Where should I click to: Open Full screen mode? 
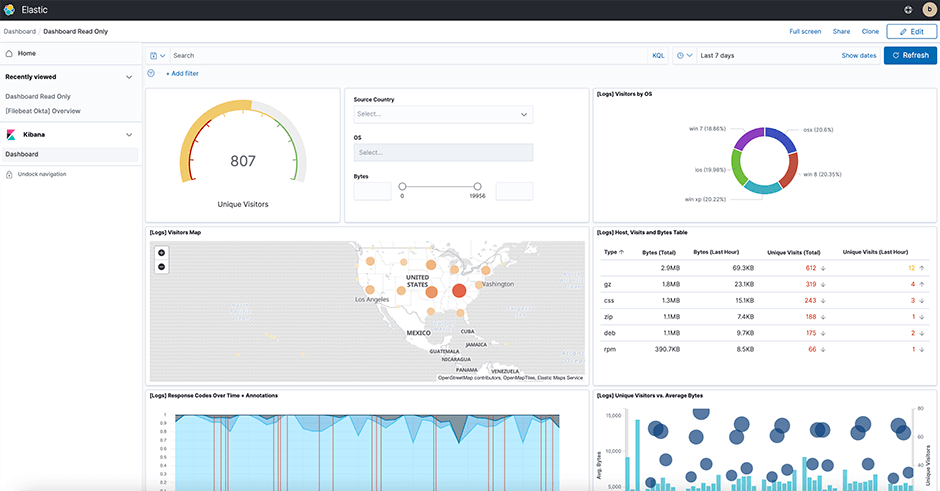pos(804,32)
